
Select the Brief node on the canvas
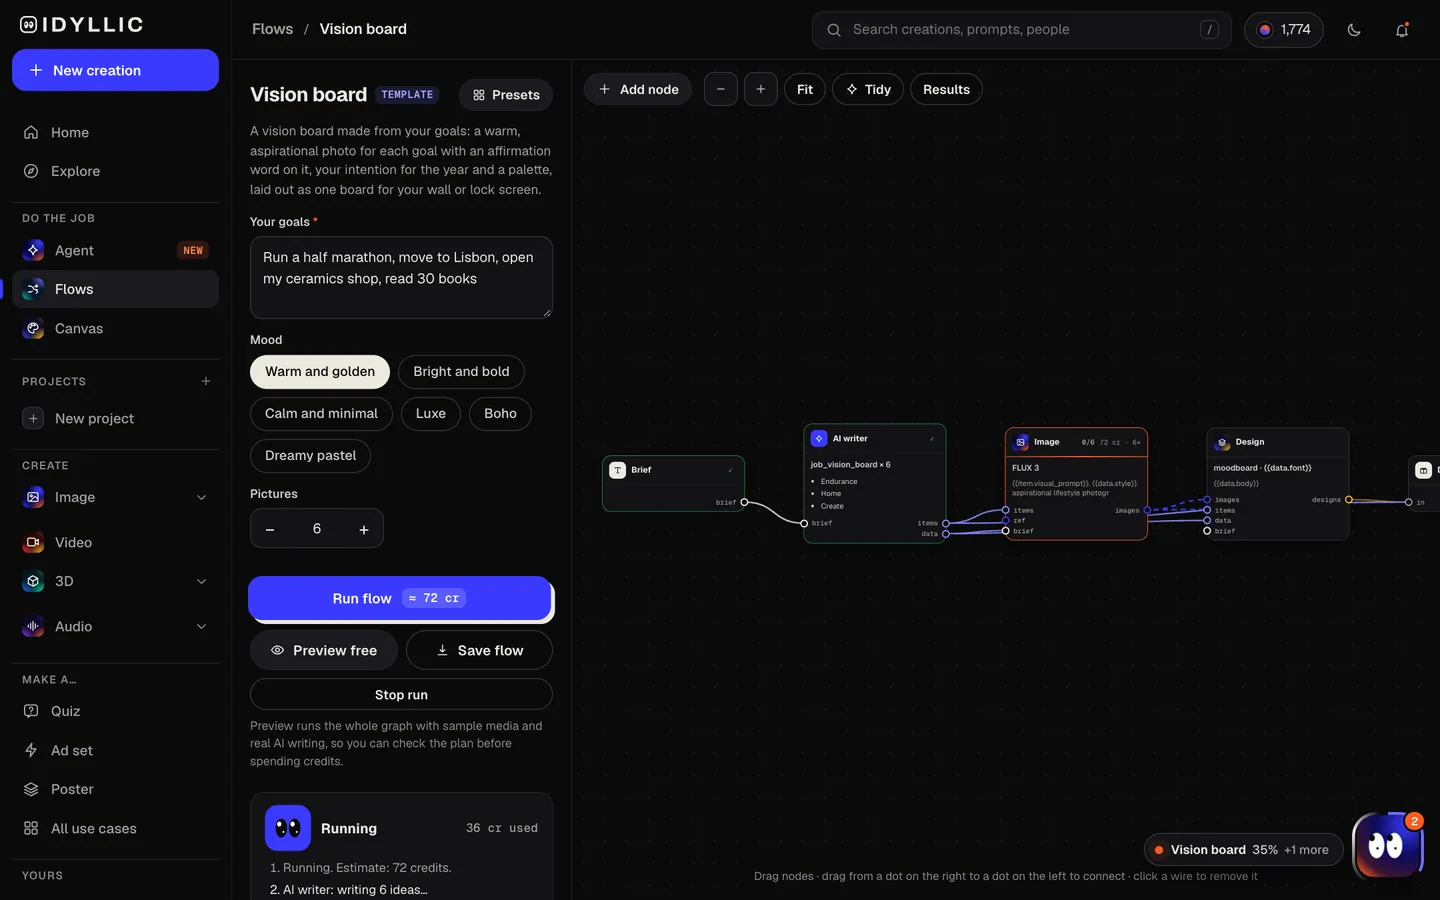point(673,483)
